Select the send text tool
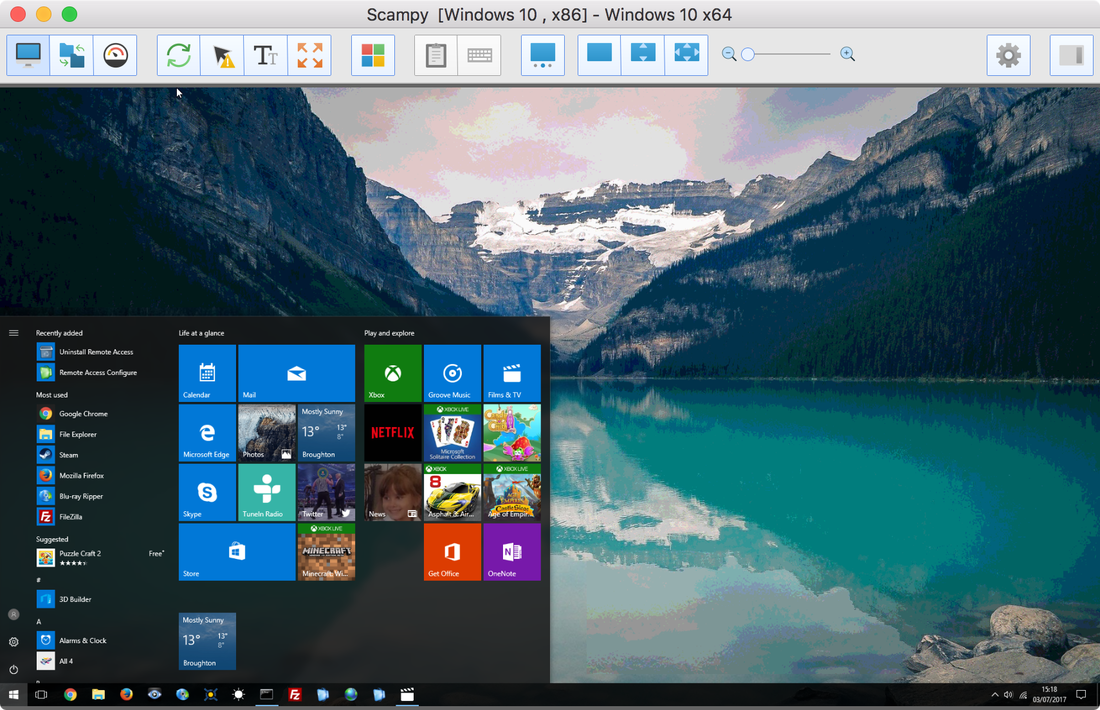This screenshot has height=710, width=1100. click(265, 55)
